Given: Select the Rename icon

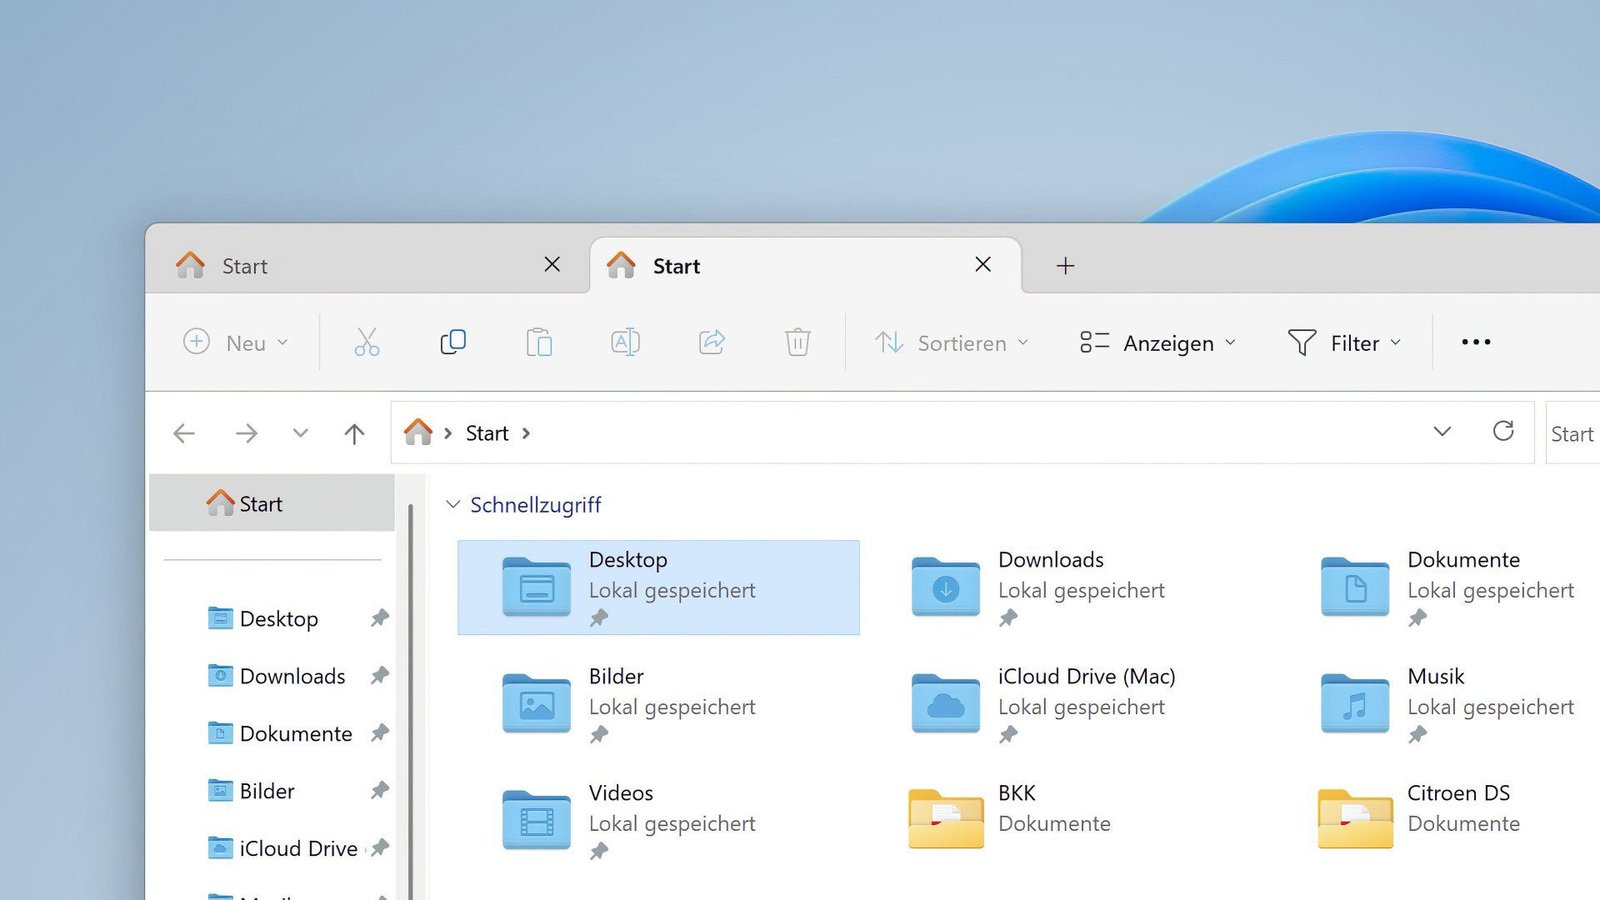Looking at the screenshot, I should [x=625, y=342].
